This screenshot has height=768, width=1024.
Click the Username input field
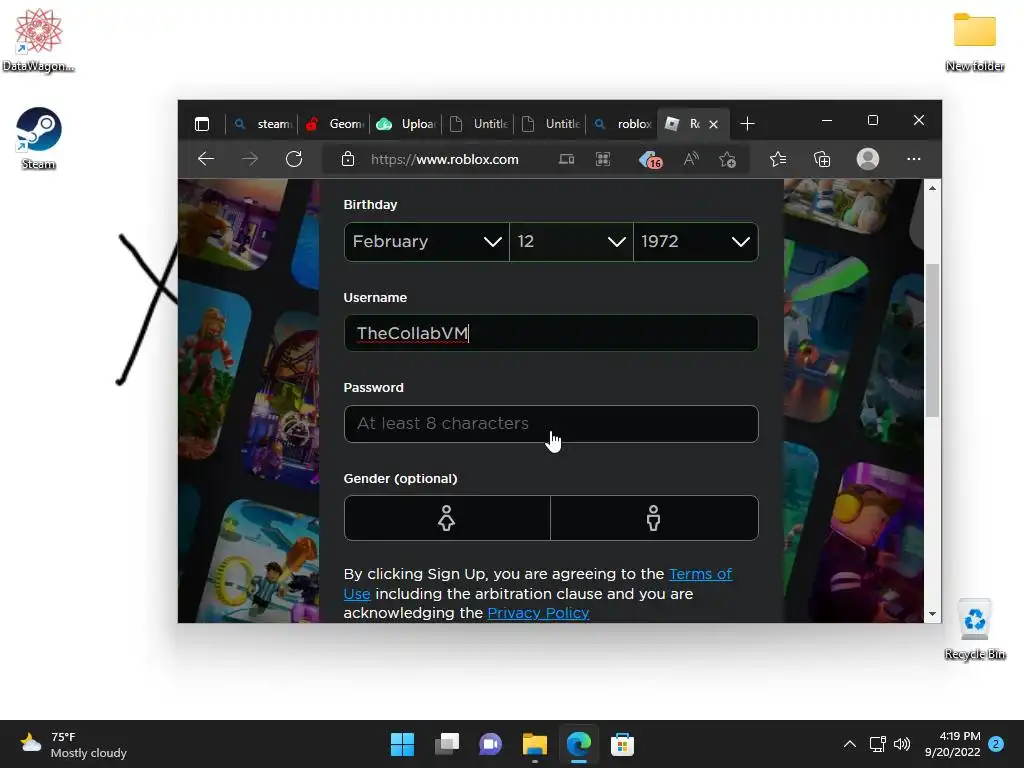[x=551, y=333]
